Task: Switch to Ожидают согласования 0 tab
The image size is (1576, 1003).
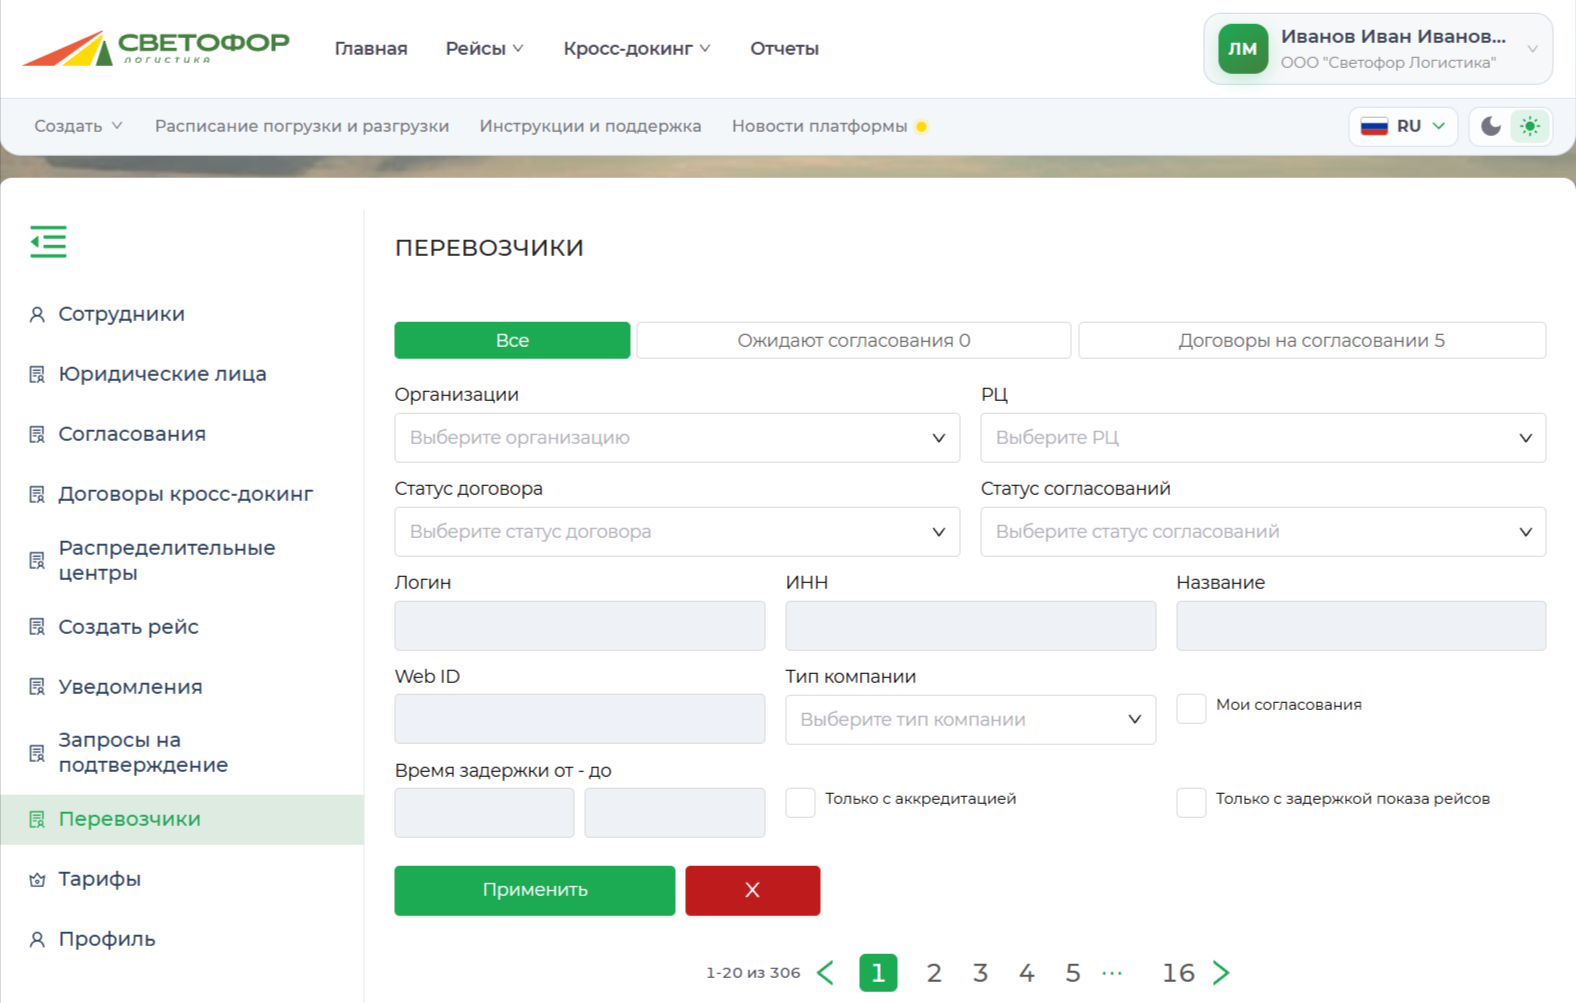Action: (854, 340)
